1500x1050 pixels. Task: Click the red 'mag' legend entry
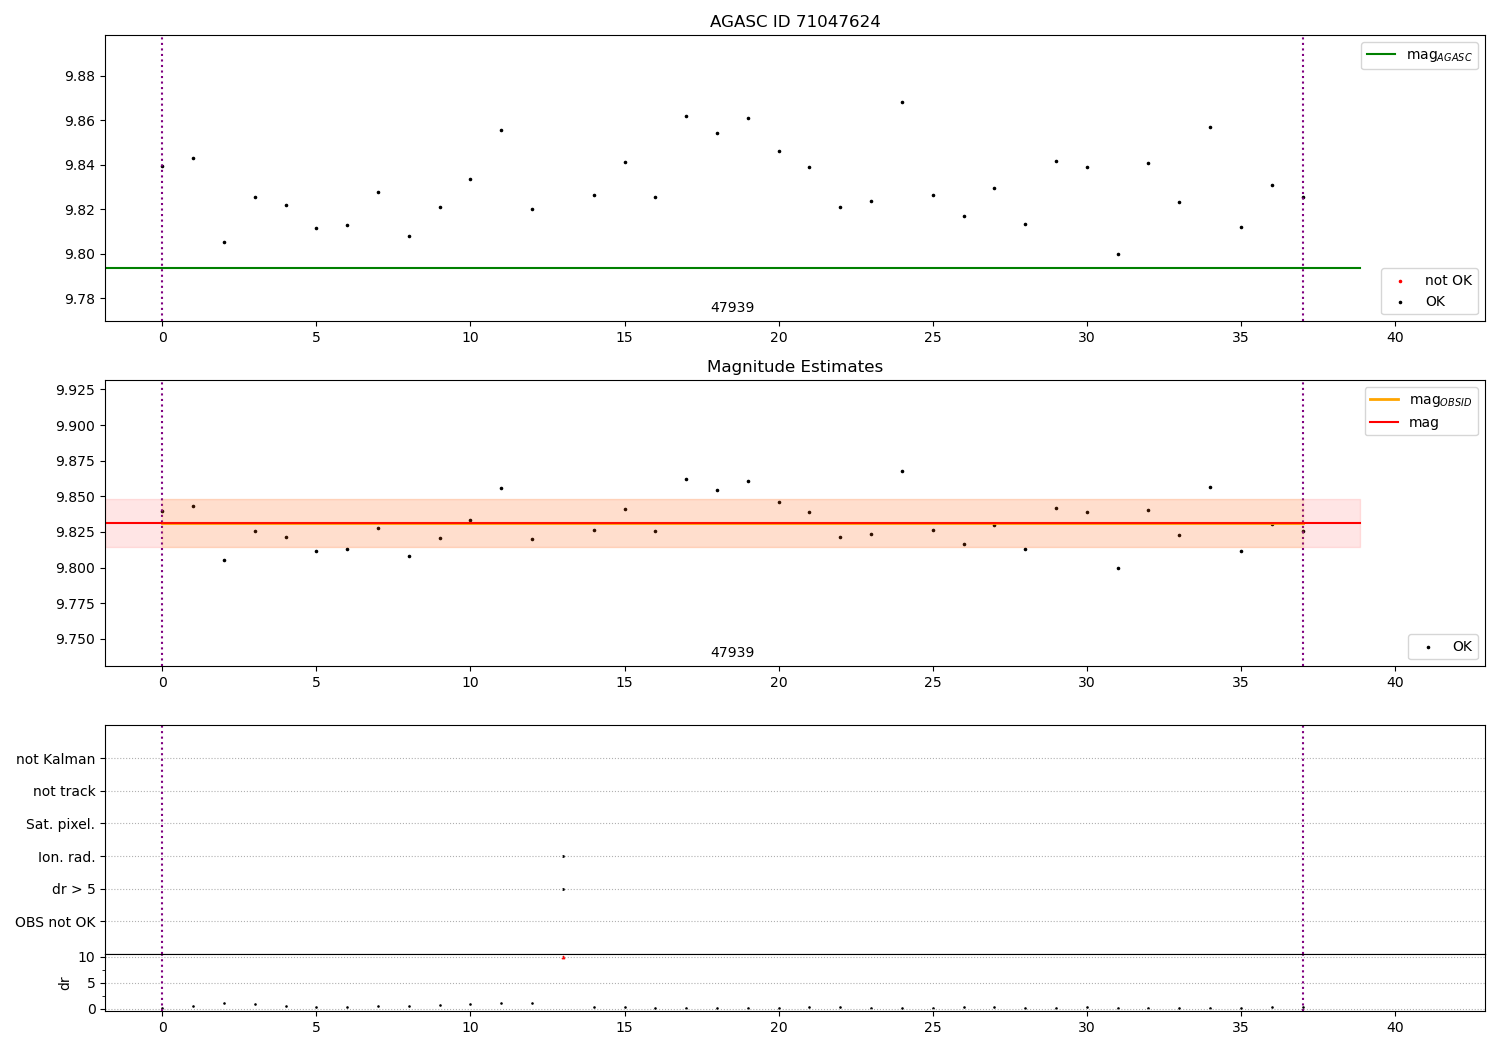(x=1404, y=423)
